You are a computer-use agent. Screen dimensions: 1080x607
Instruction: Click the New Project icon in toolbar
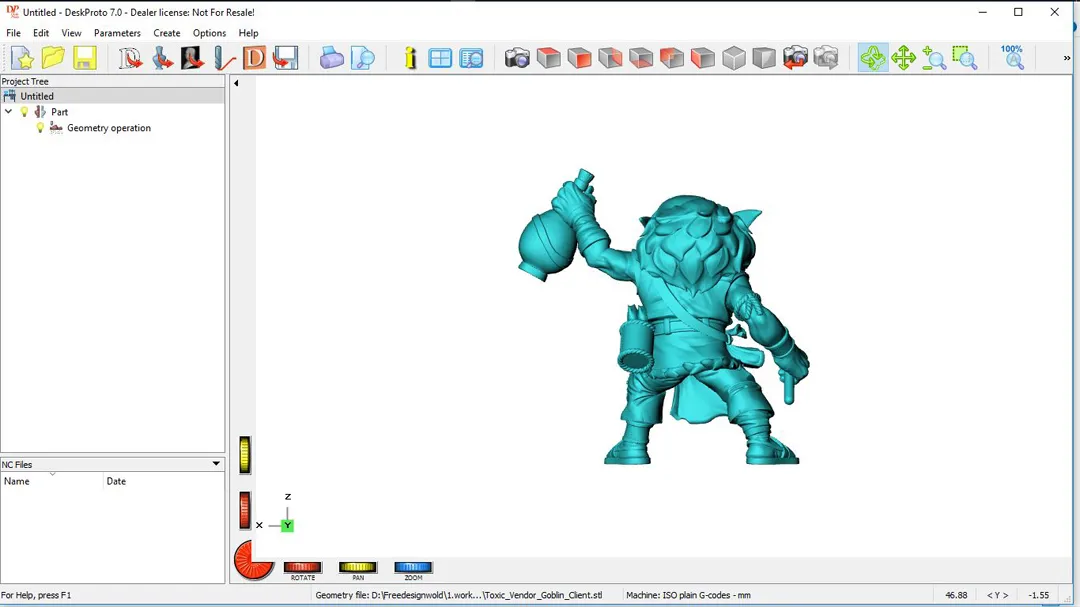click(22, 58)
